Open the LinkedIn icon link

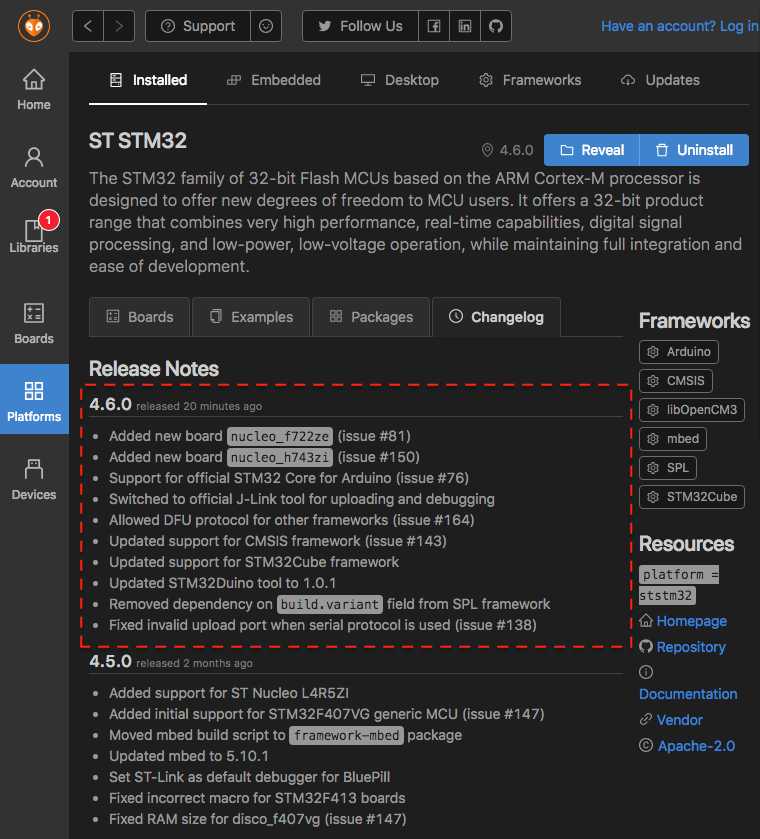[465, 26]
